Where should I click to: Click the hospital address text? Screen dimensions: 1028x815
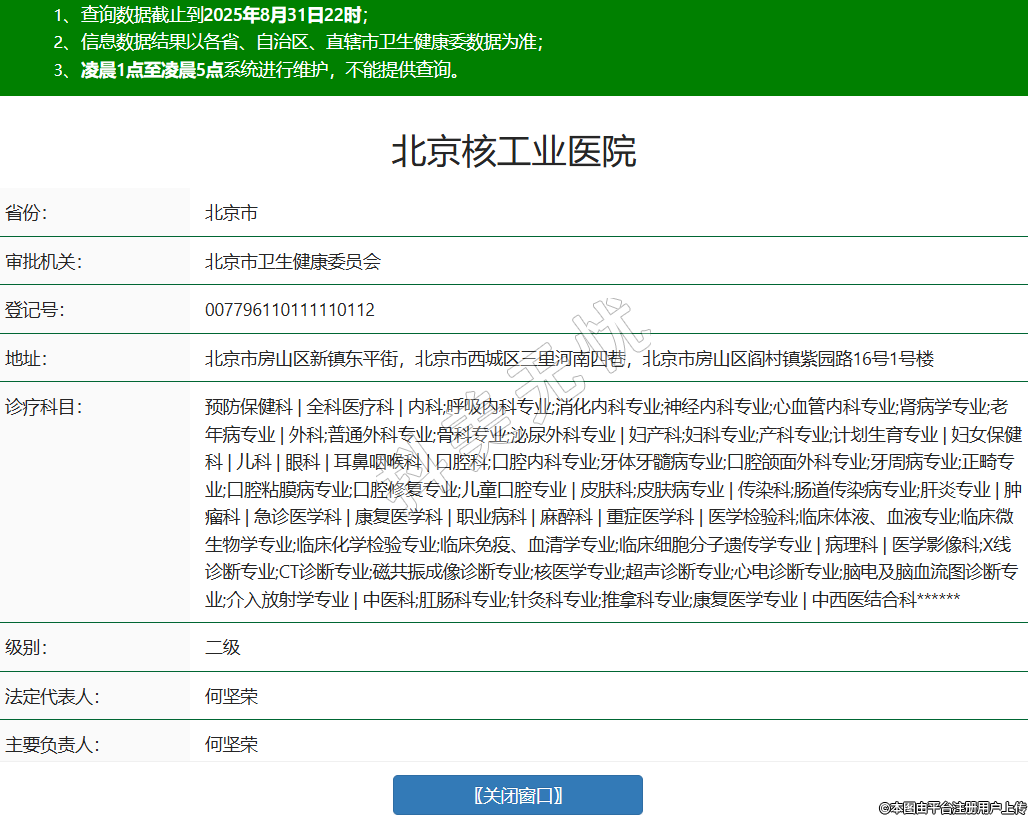click(569, 358)
